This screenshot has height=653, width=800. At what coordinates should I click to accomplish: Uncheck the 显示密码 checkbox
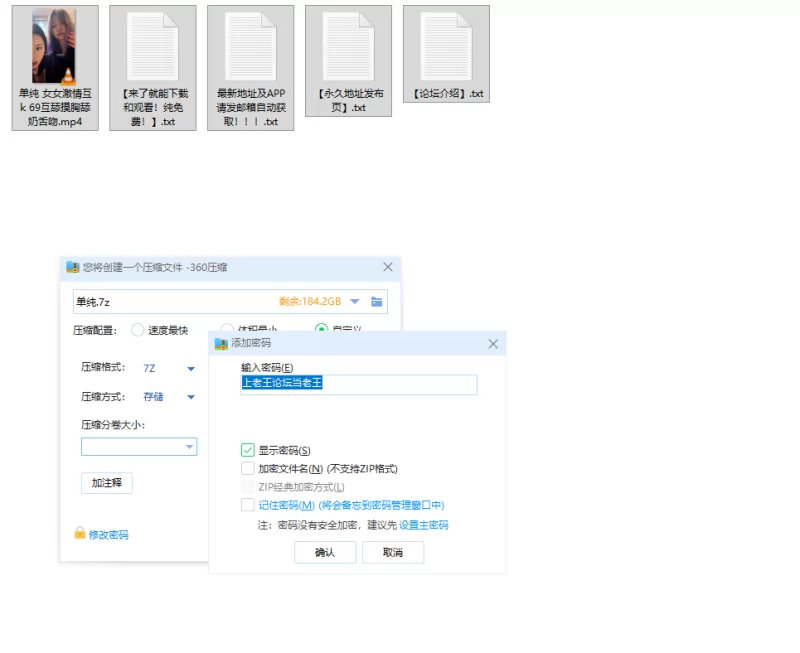pyautogui.click(x=248, y=451)
